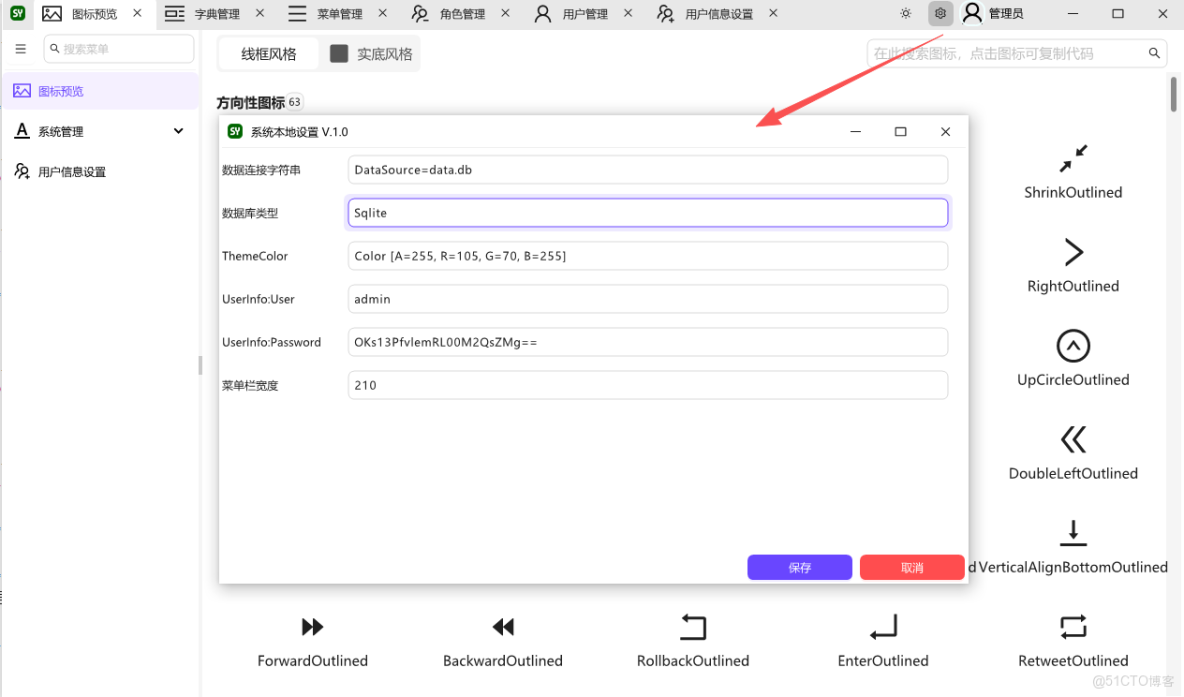Screen dimensions: 1184x697
Task: Select the ShrinkOutlined icon
Action: 1073,160
